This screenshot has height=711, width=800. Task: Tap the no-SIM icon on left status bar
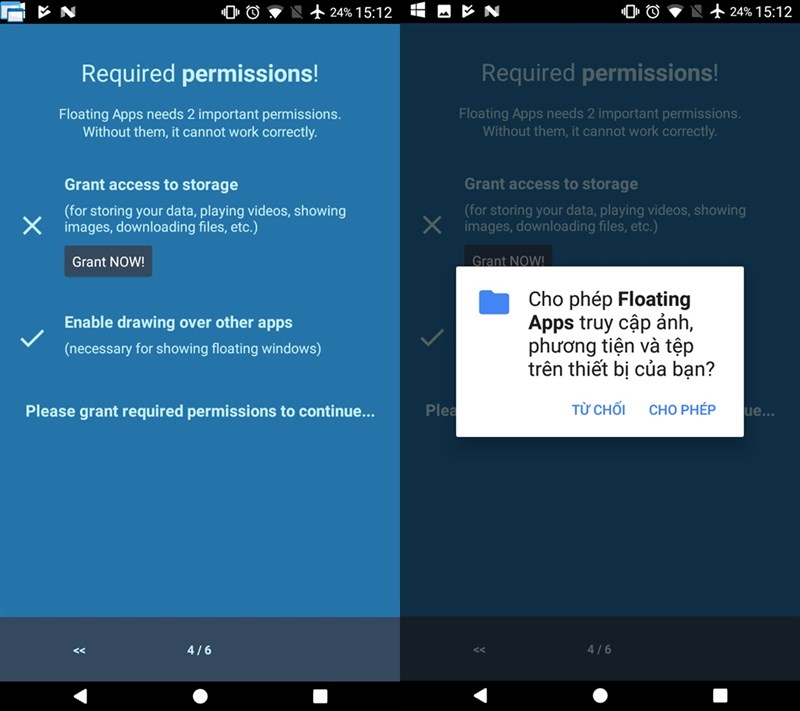[296, 12]
